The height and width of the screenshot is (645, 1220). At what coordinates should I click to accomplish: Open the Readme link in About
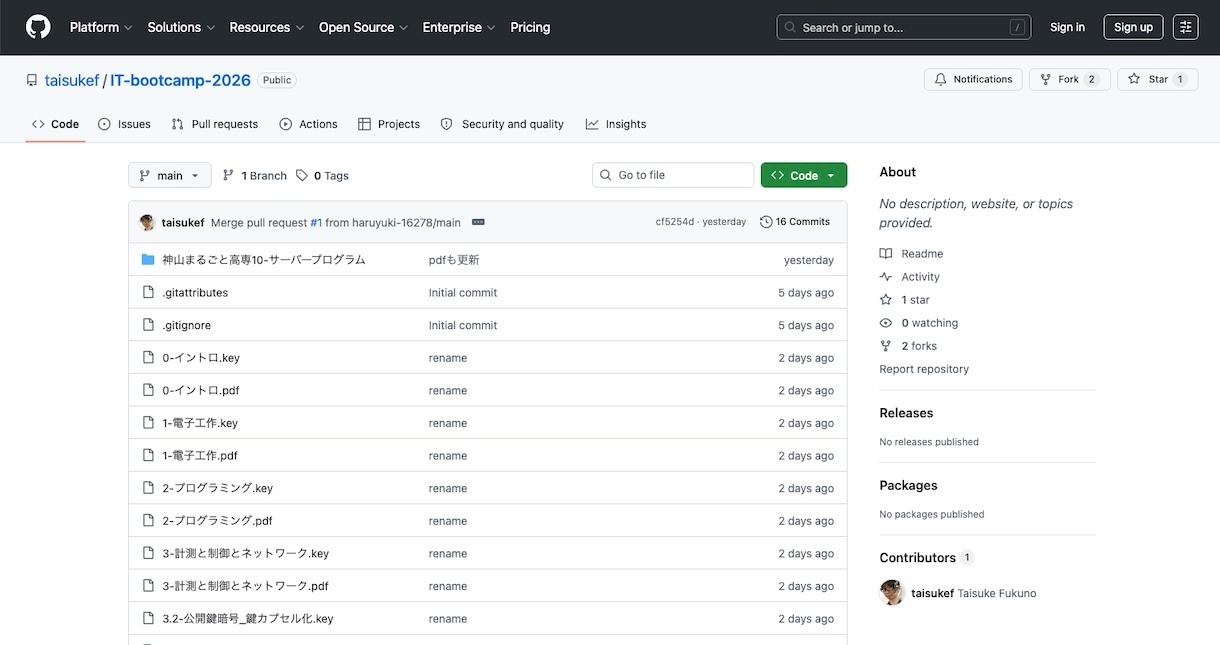pos(921,254)
